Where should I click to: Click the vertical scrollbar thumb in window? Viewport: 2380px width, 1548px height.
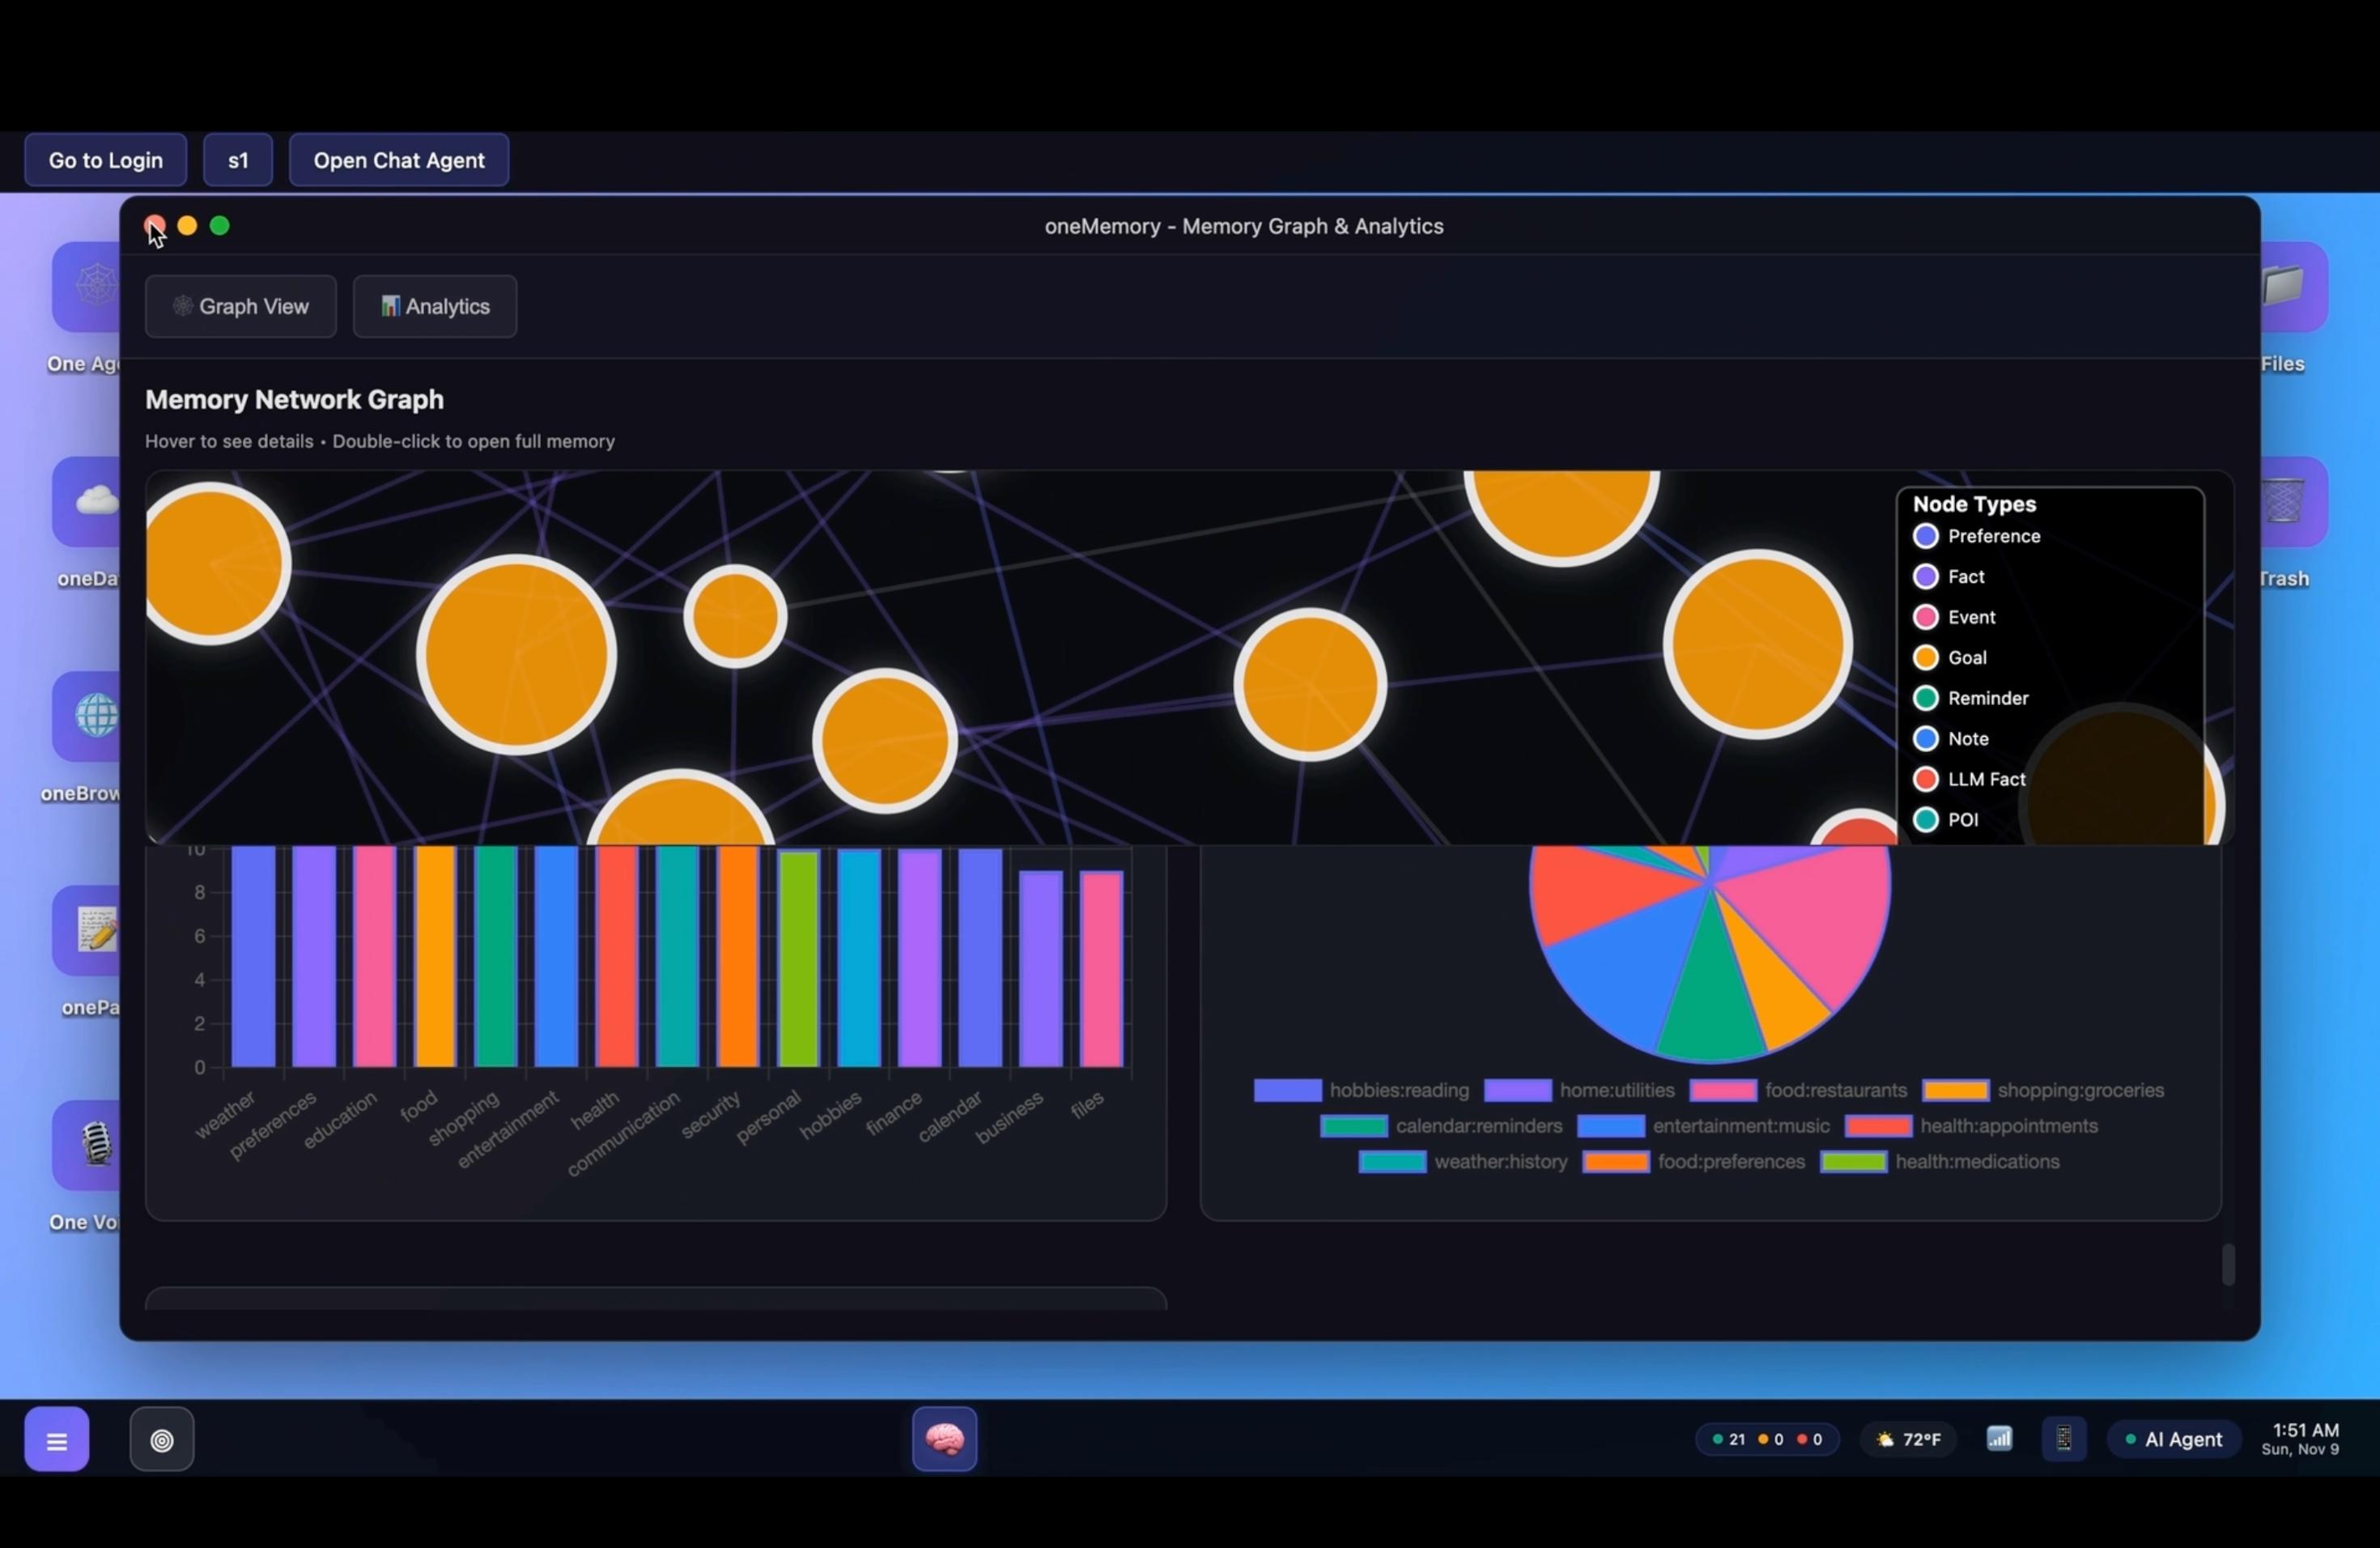point(2227,1264)
